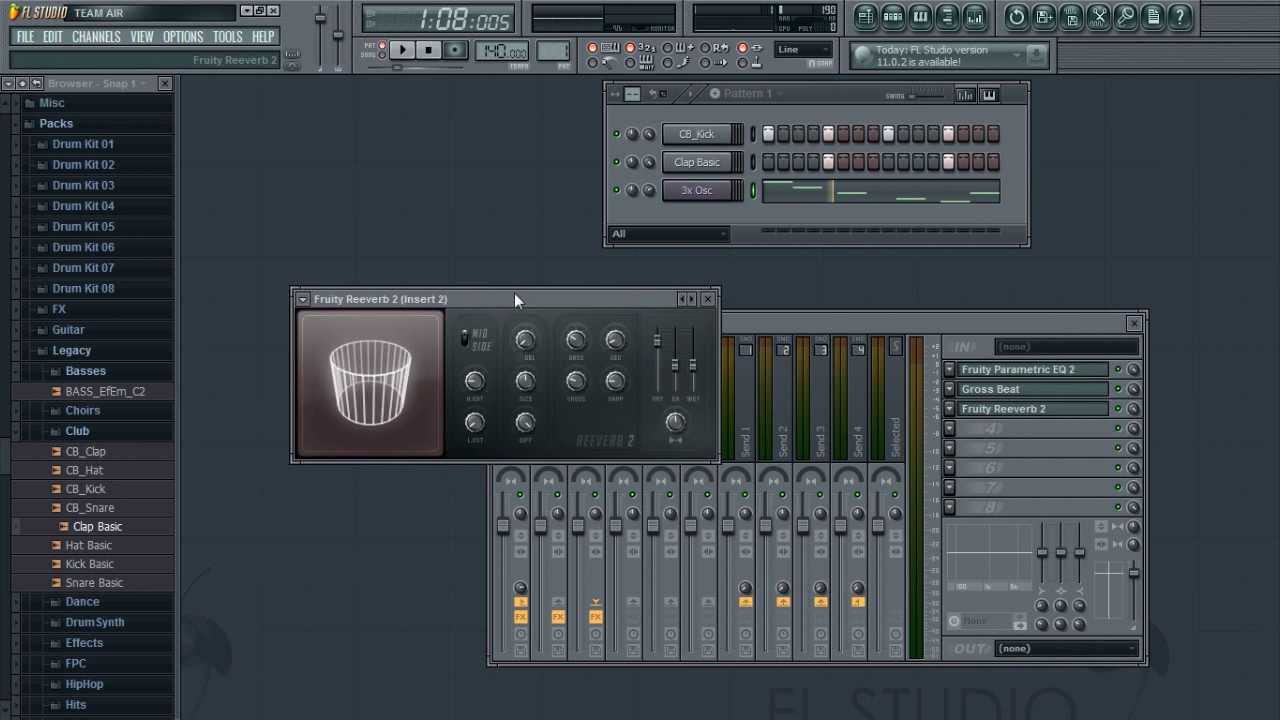Toggle mute LED for Clap Basic channel
1280x720 pixels.
point(616,162)
